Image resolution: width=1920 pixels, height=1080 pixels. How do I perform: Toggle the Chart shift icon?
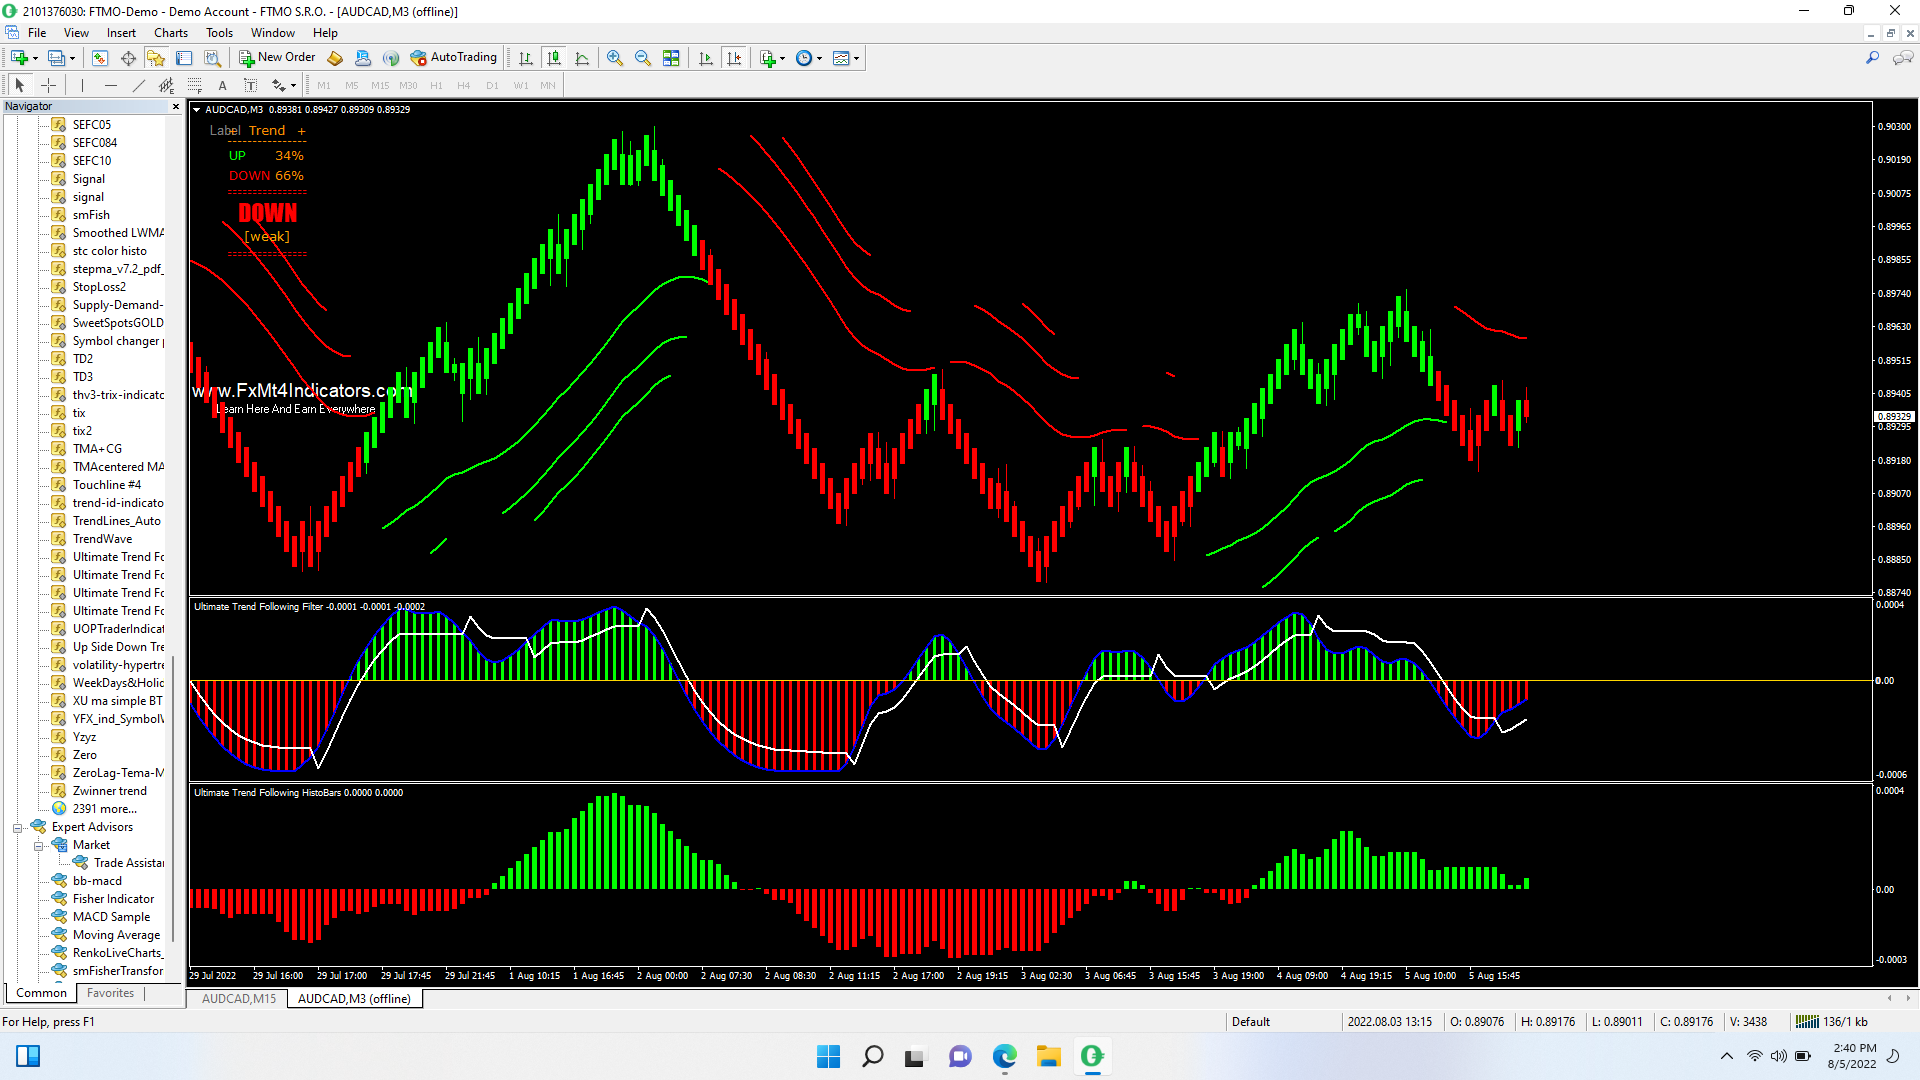click(x=734, y=58)
